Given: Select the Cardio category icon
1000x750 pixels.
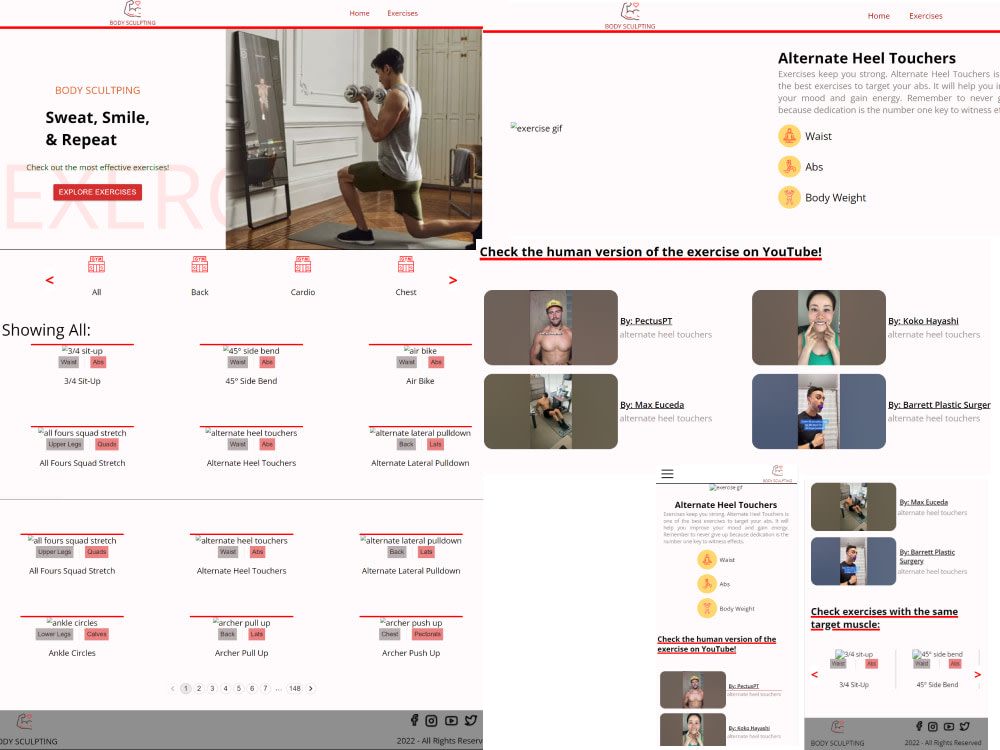Looking at the screenshot, I should (303, 264).
